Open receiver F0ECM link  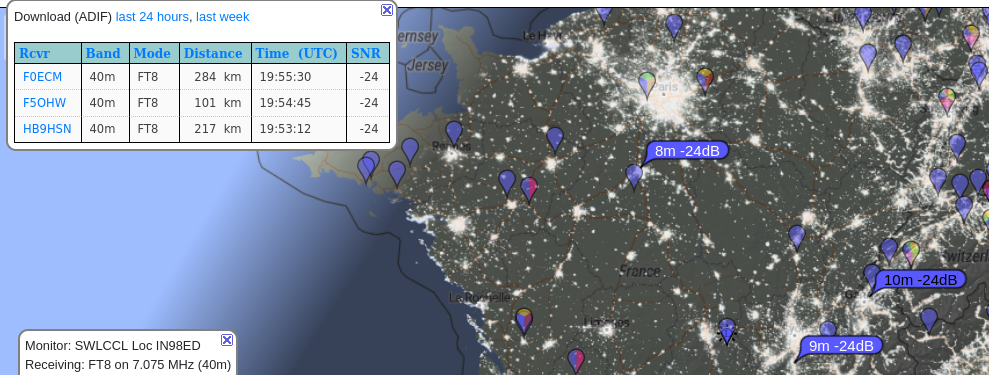pos(42,77)
